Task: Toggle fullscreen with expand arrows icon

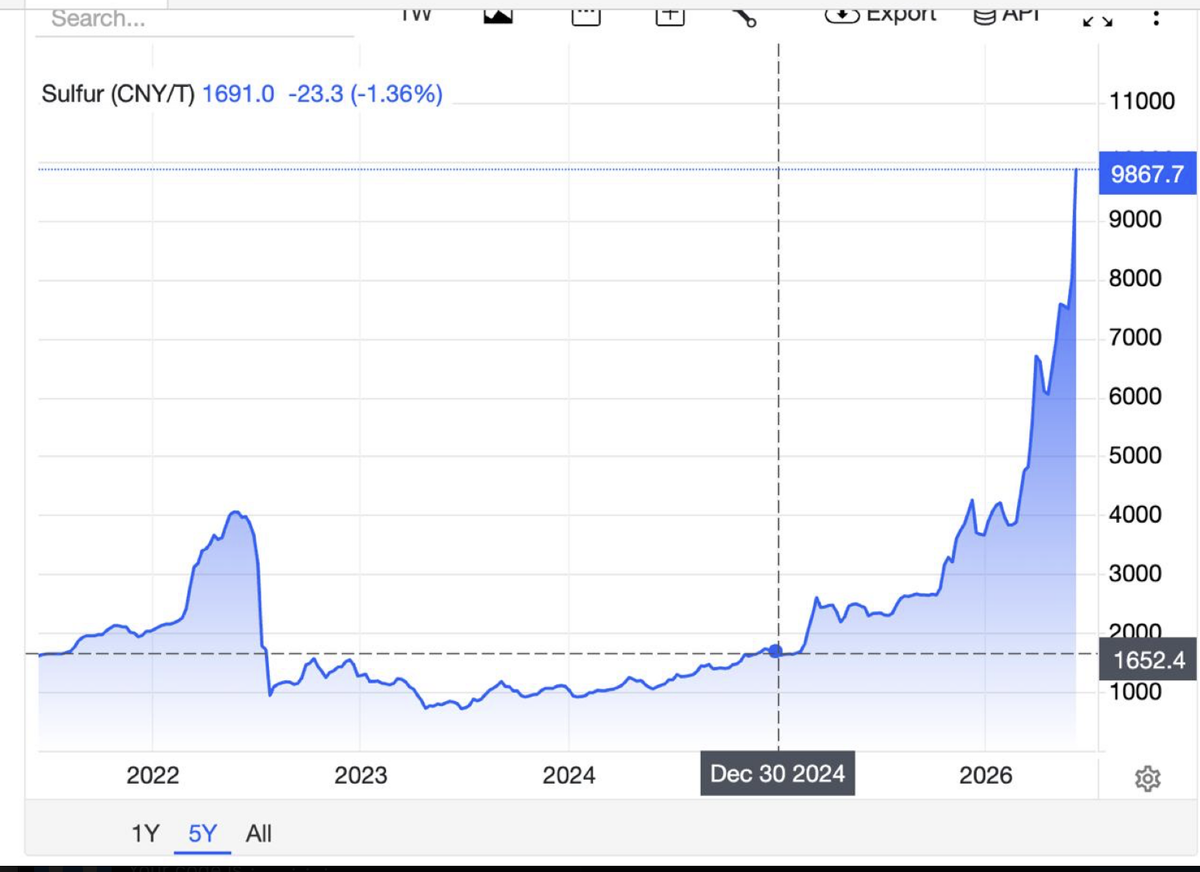Action: coord(1097,18)
